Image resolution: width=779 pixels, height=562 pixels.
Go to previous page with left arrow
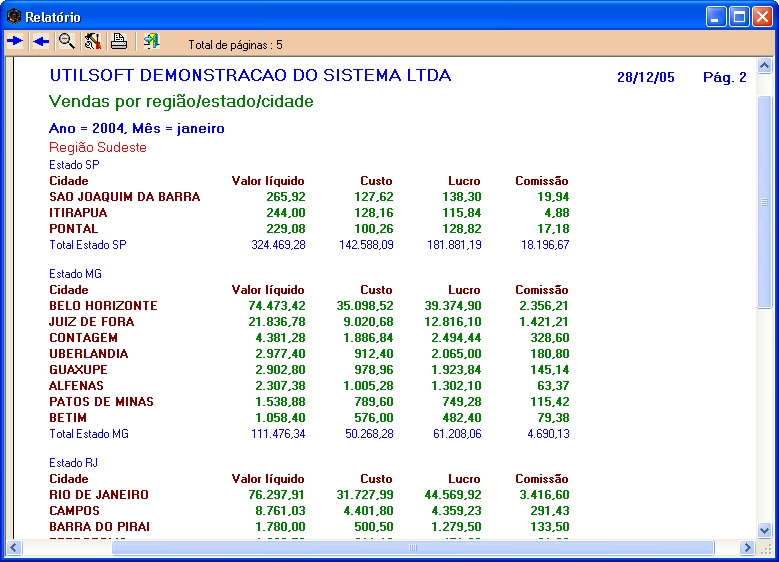(x=41, y=41)
